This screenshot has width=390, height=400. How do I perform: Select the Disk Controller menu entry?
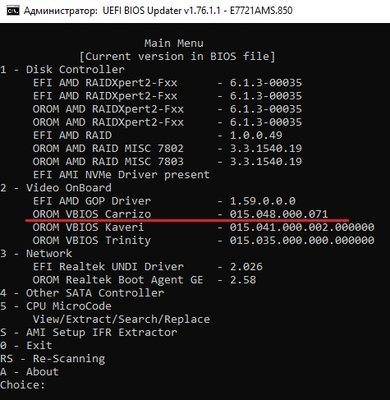point(62,70)
